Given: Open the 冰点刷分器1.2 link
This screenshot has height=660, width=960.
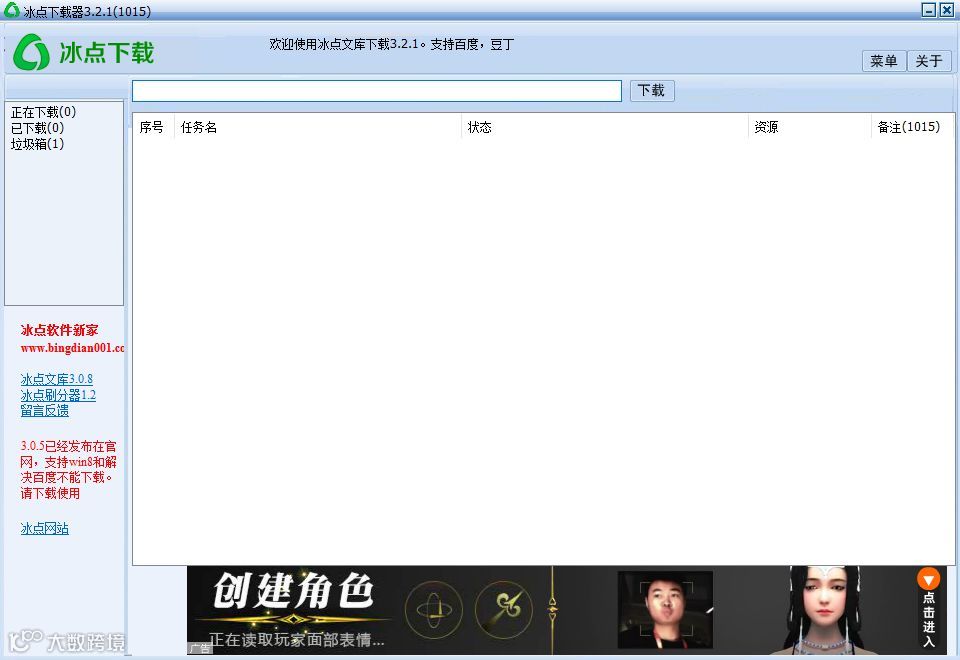Looking at the screenshot, I should pyautogui.click(x=58, y=395).
